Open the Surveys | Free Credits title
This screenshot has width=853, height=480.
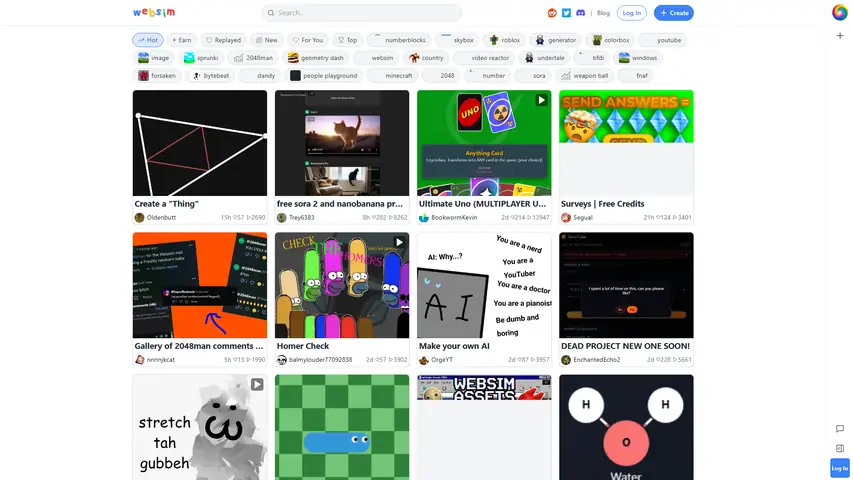click(603, 204)
